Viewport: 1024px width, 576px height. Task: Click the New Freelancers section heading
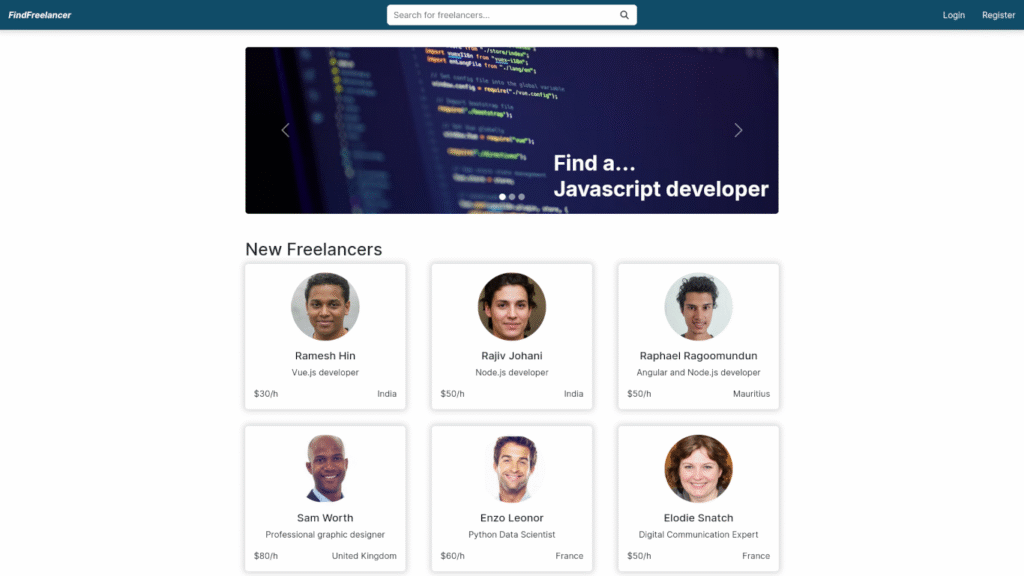(315, 249)
